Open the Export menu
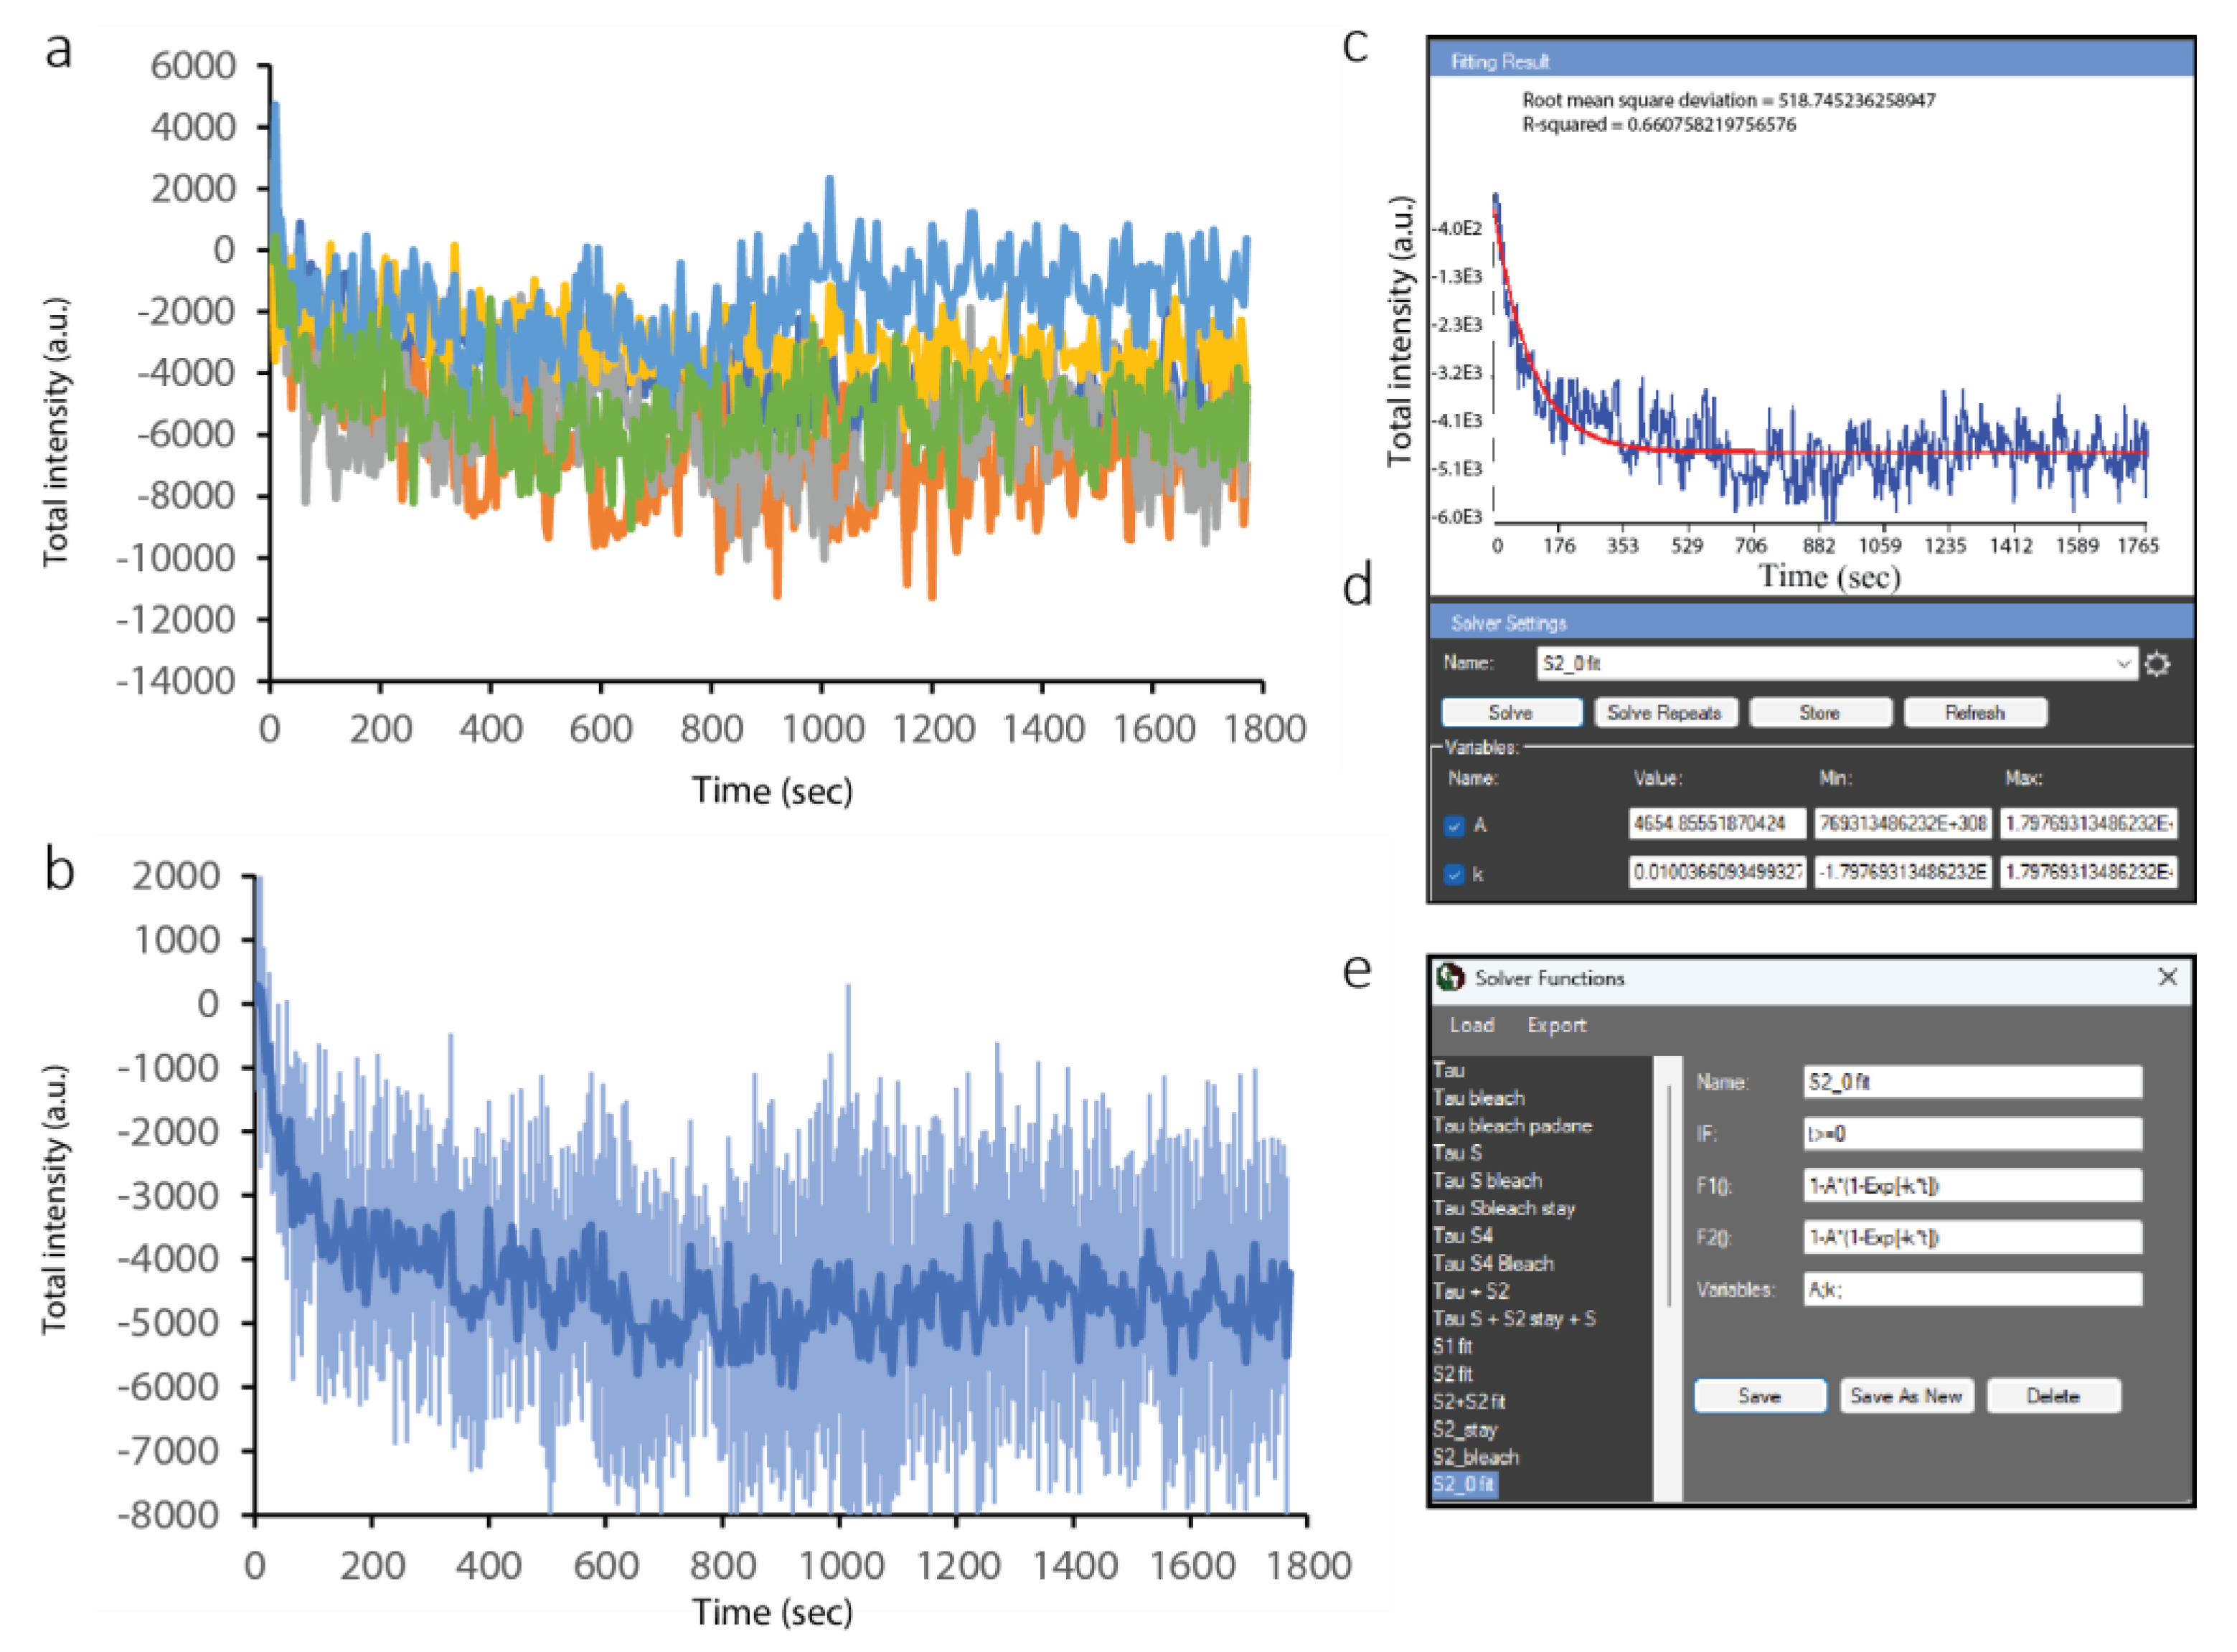The height and width of the screenshot is (1652, 2237). 1556,1025
